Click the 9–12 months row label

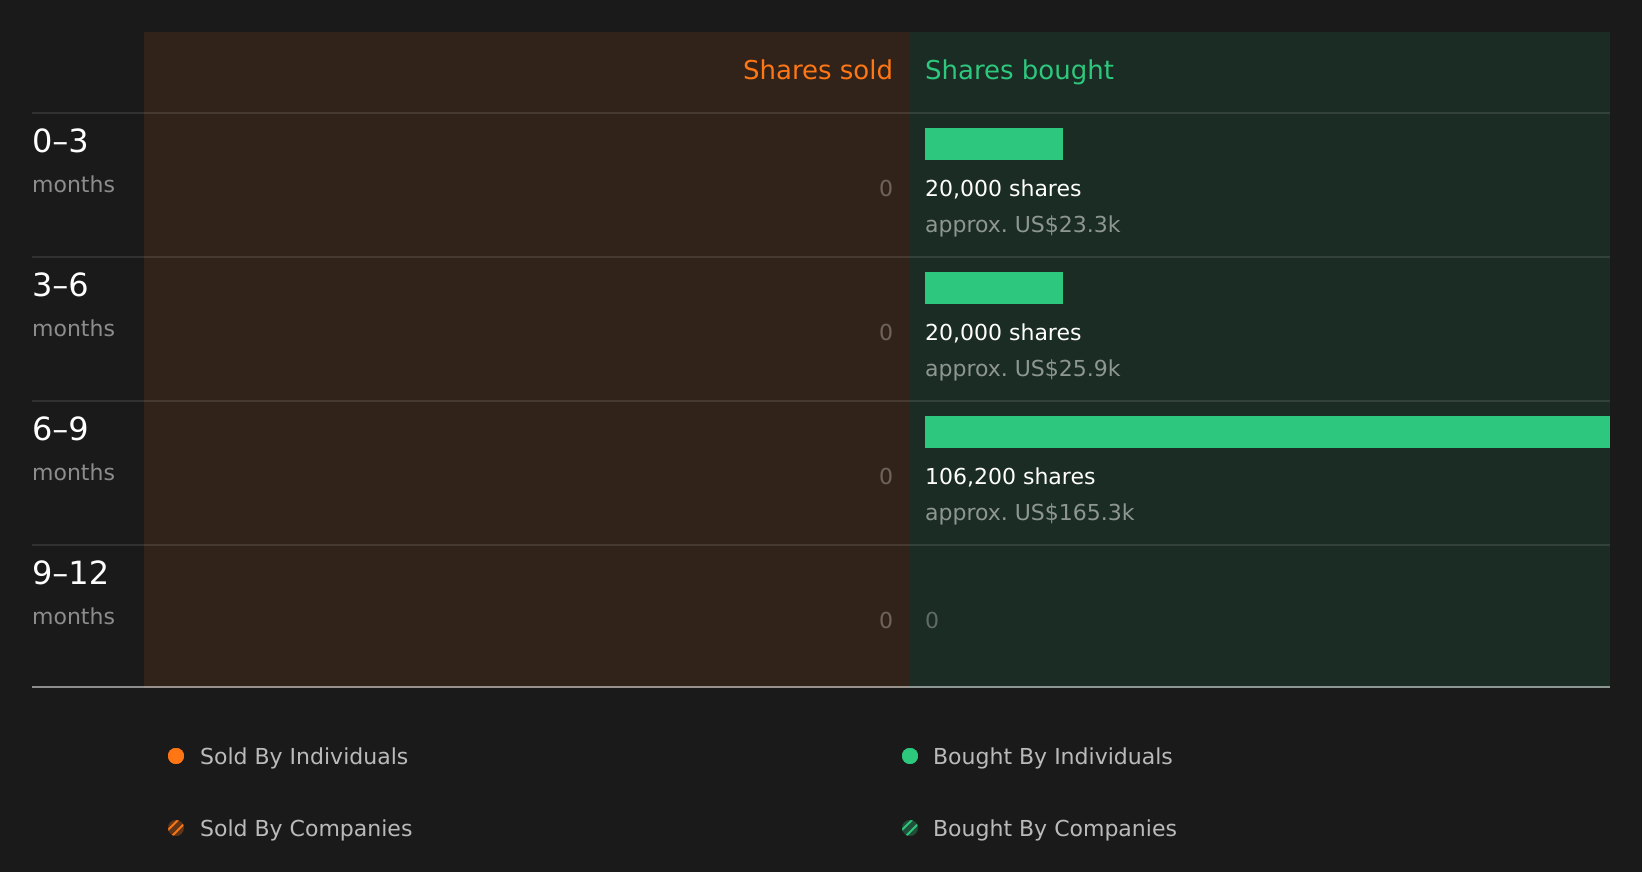click(x=73, y=593)
